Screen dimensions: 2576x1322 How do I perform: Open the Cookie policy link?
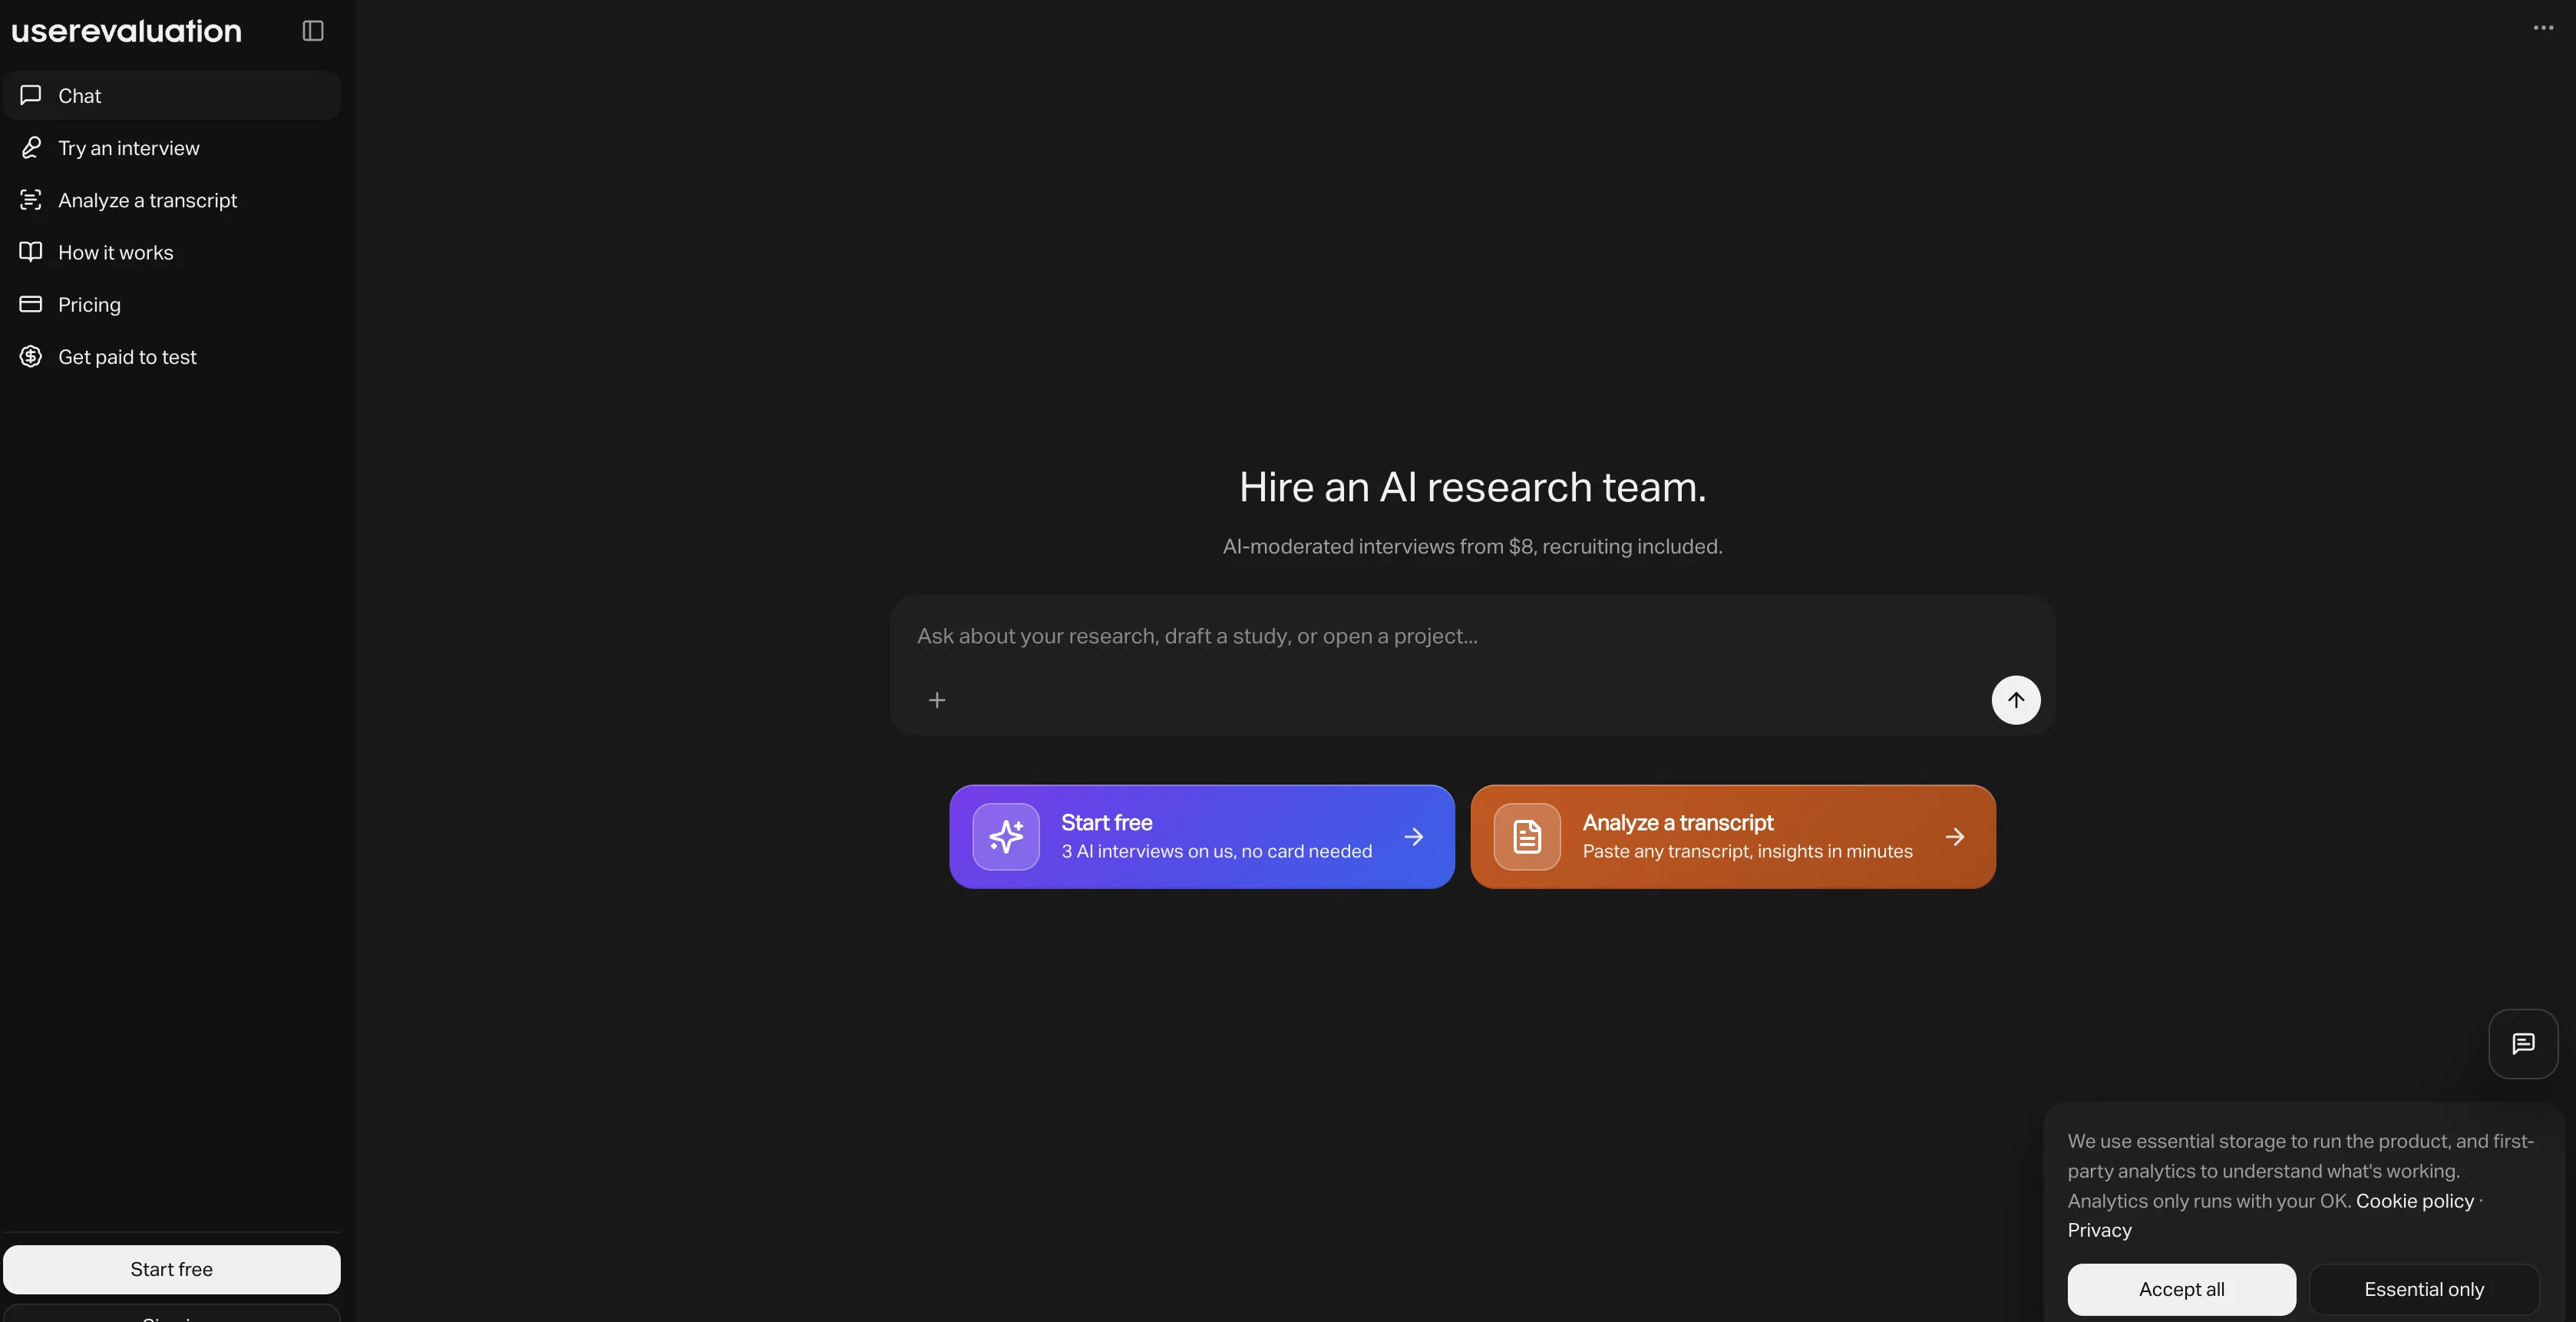coord(2414,1201)
